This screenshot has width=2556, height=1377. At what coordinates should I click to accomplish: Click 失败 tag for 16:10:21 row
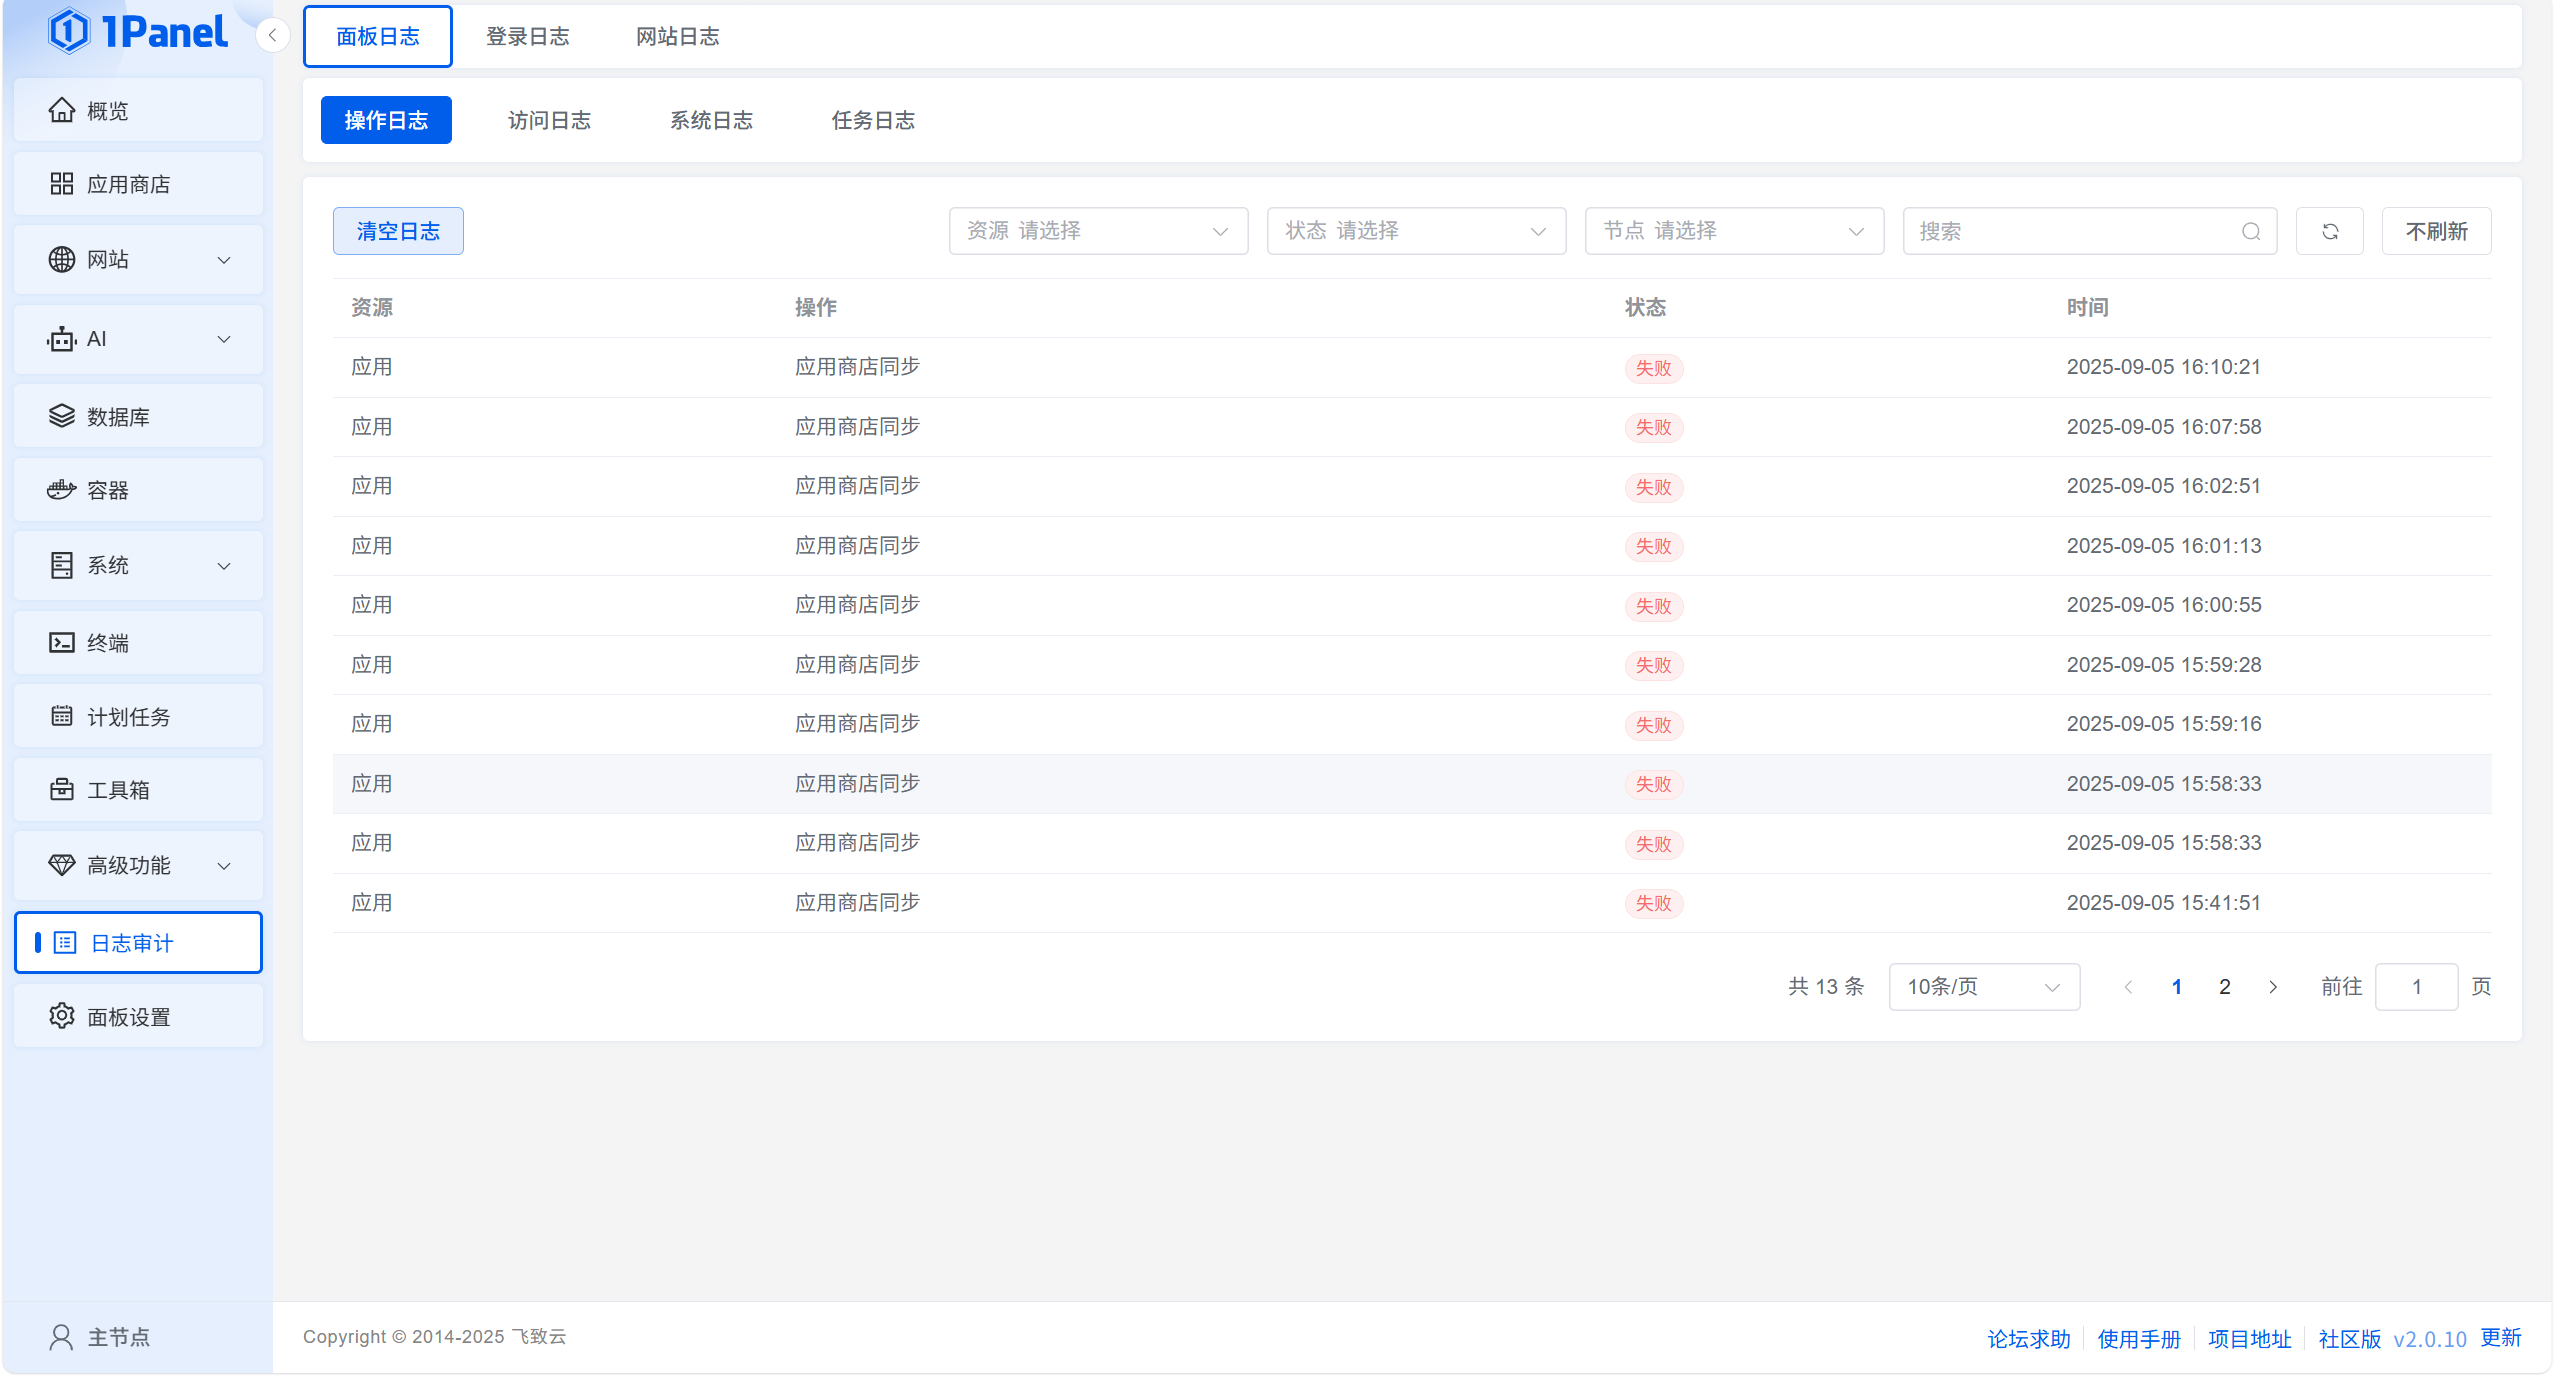[1654, 368]
